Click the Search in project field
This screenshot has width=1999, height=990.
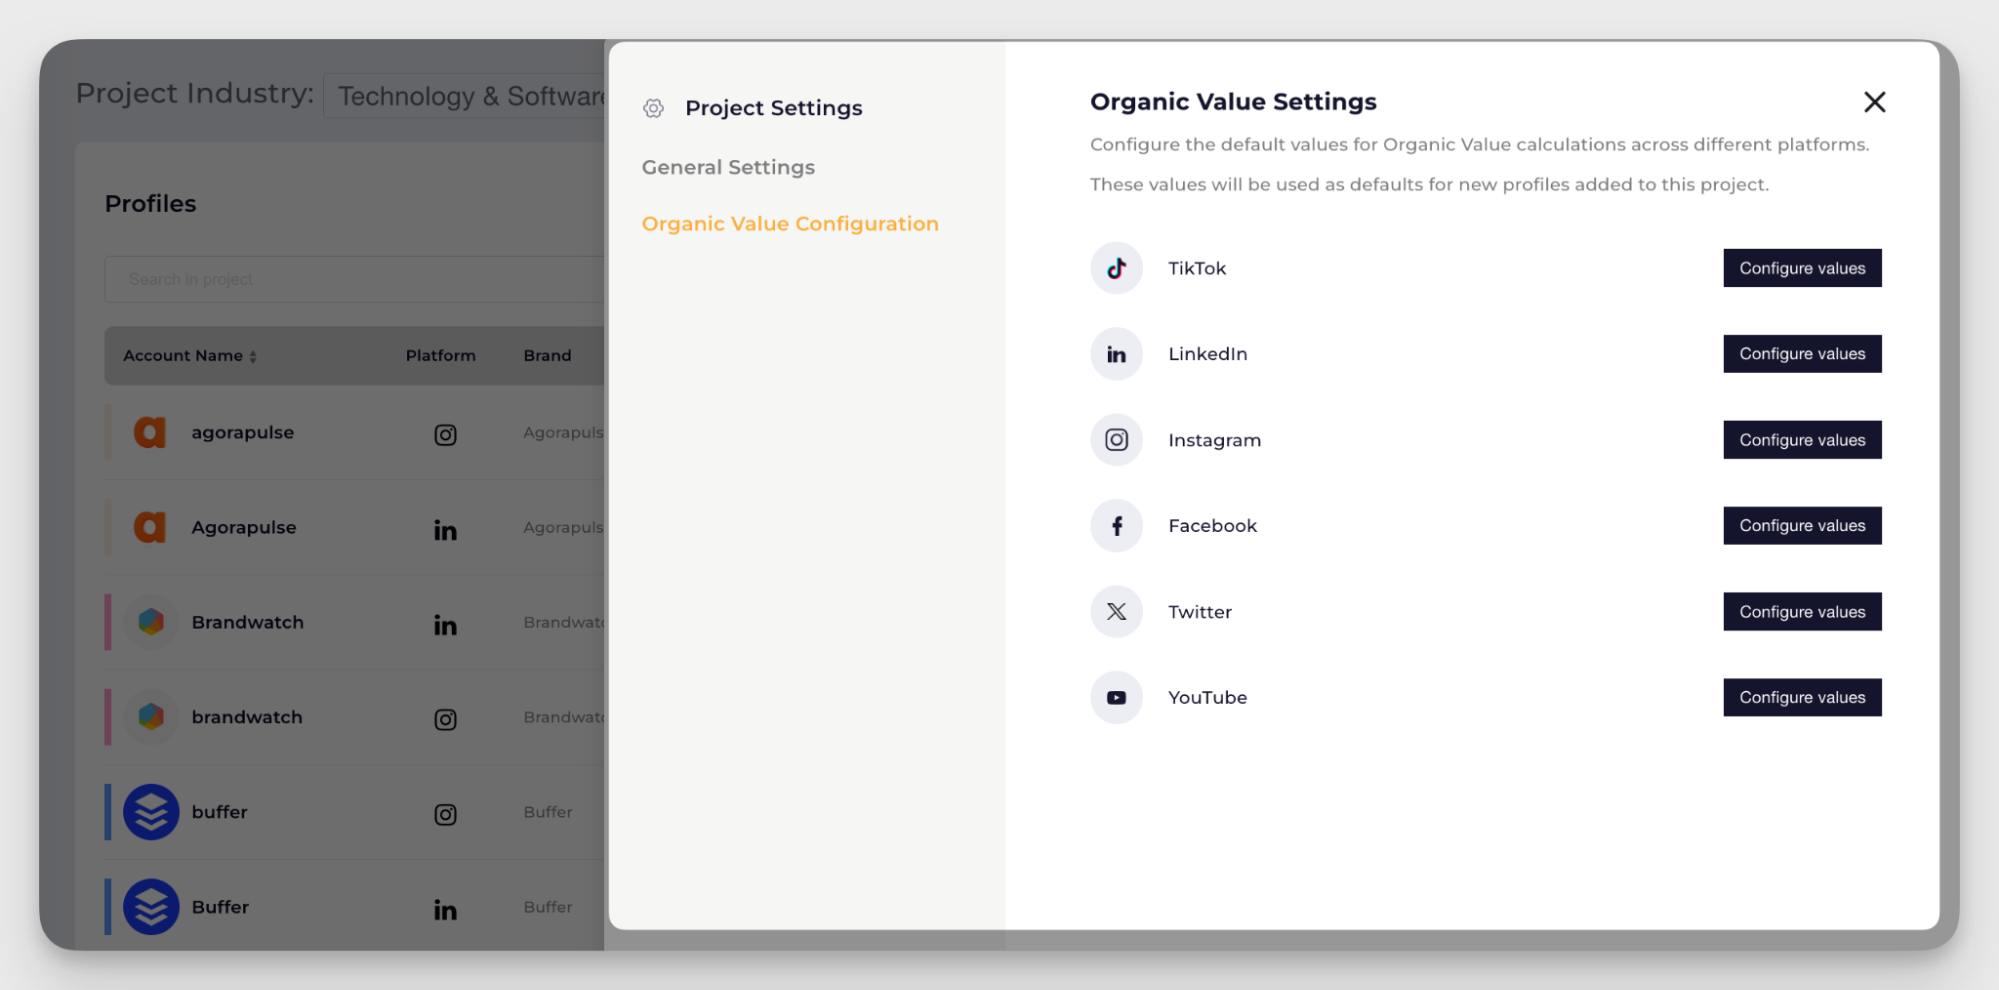[x=350, y=279]
